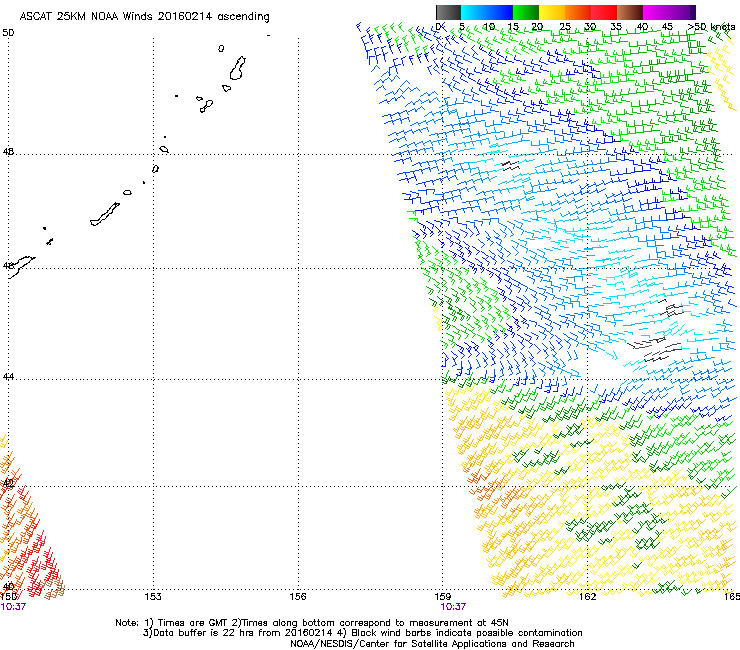
Task: Click the '156' longitude axis label
Action: [x=298, y=597]
